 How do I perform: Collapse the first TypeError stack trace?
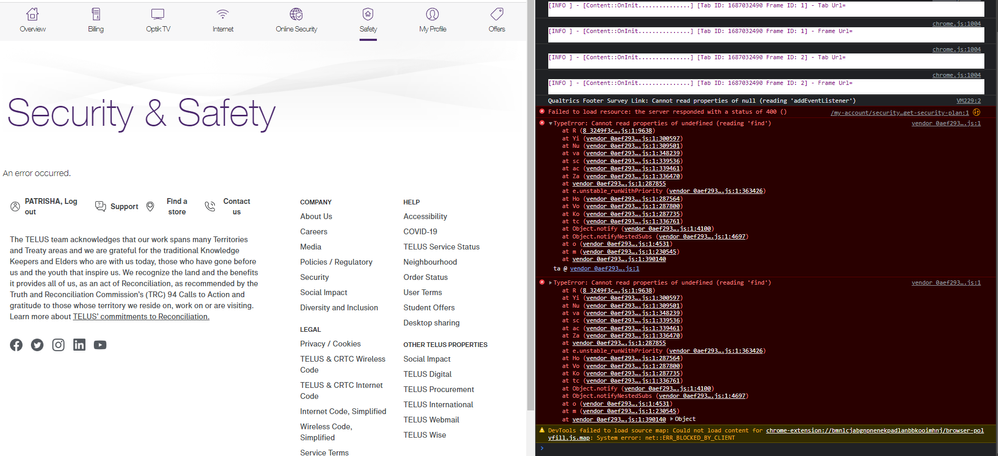coord(550,123)
